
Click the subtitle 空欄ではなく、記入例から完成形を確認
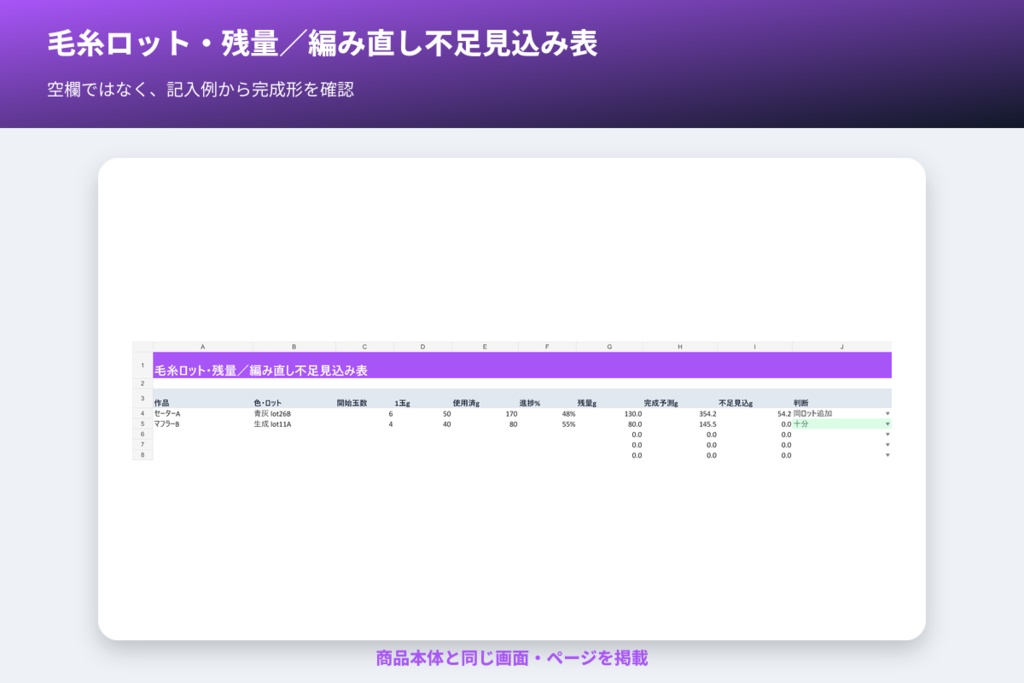click(200, 89)
